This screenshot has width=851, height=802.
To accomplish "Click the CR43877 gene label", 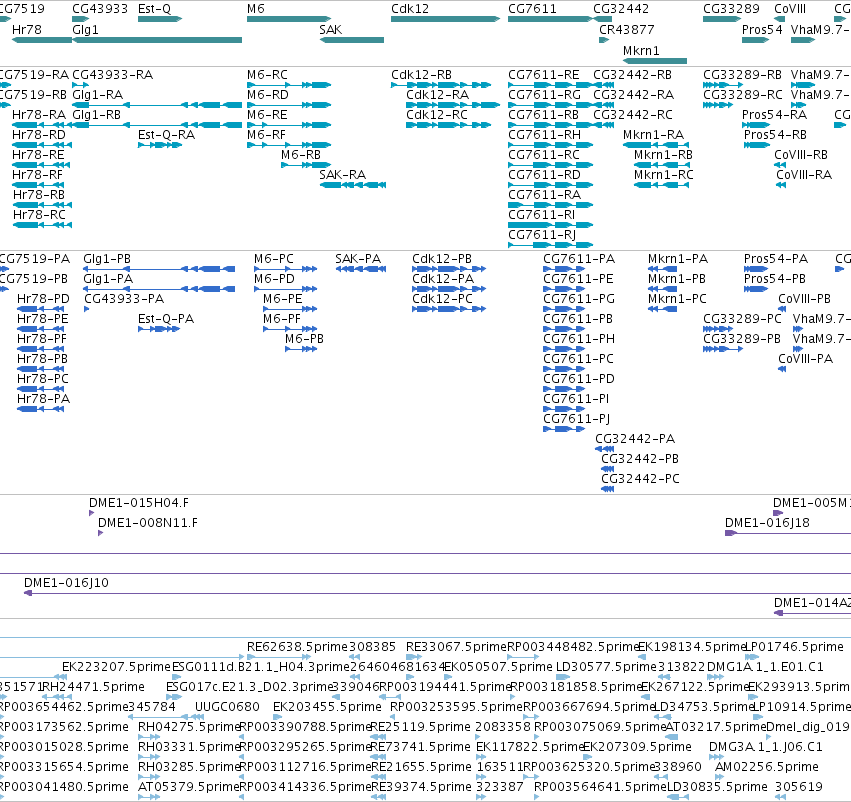I will pyautogui.click(x=627, y=29).
